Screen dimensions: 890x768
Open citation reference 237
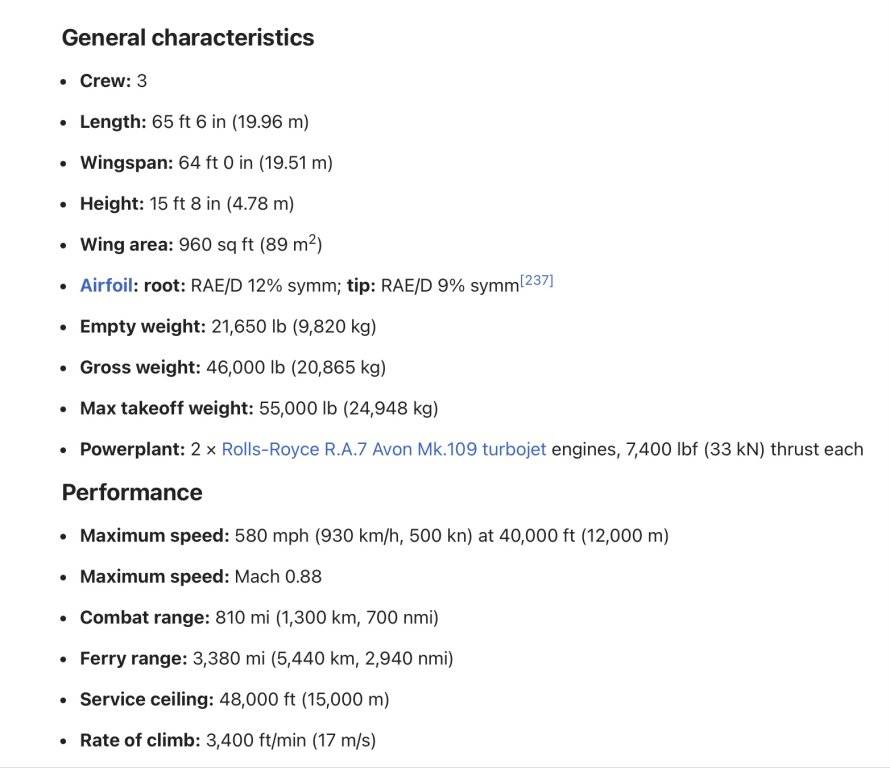(536, 281)
